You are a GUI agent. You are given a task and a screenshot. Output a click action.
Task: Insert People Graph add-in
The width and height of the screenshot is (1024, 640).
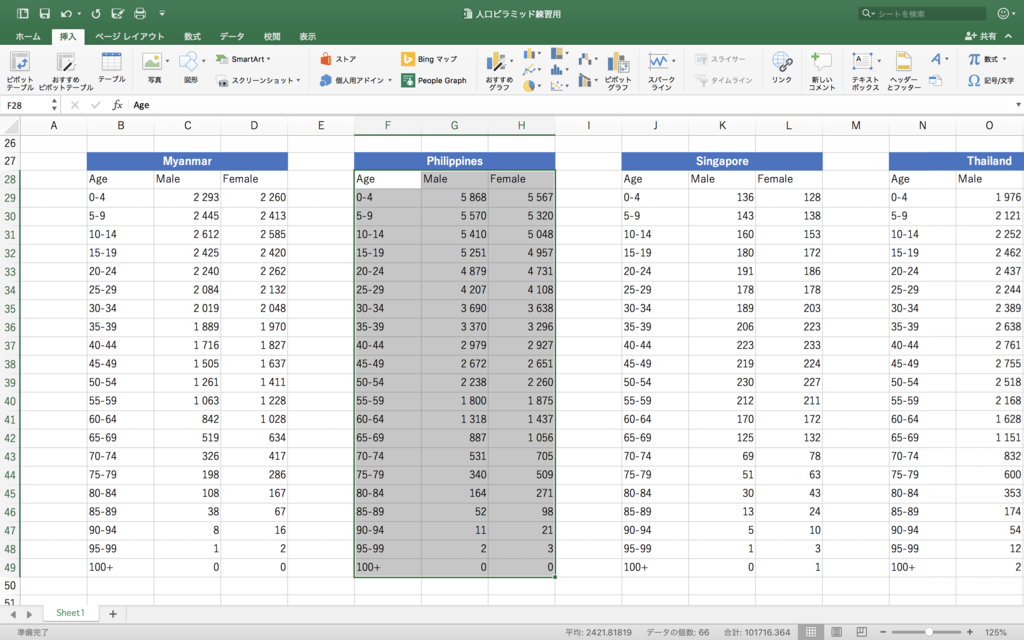[x=434, y=80]
